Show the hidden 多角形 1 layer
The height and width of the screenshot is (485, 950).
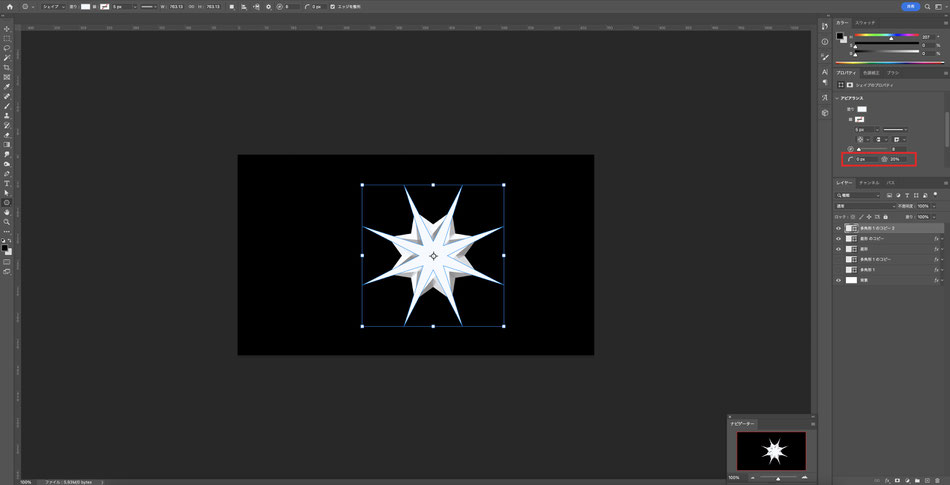[839, 269]
